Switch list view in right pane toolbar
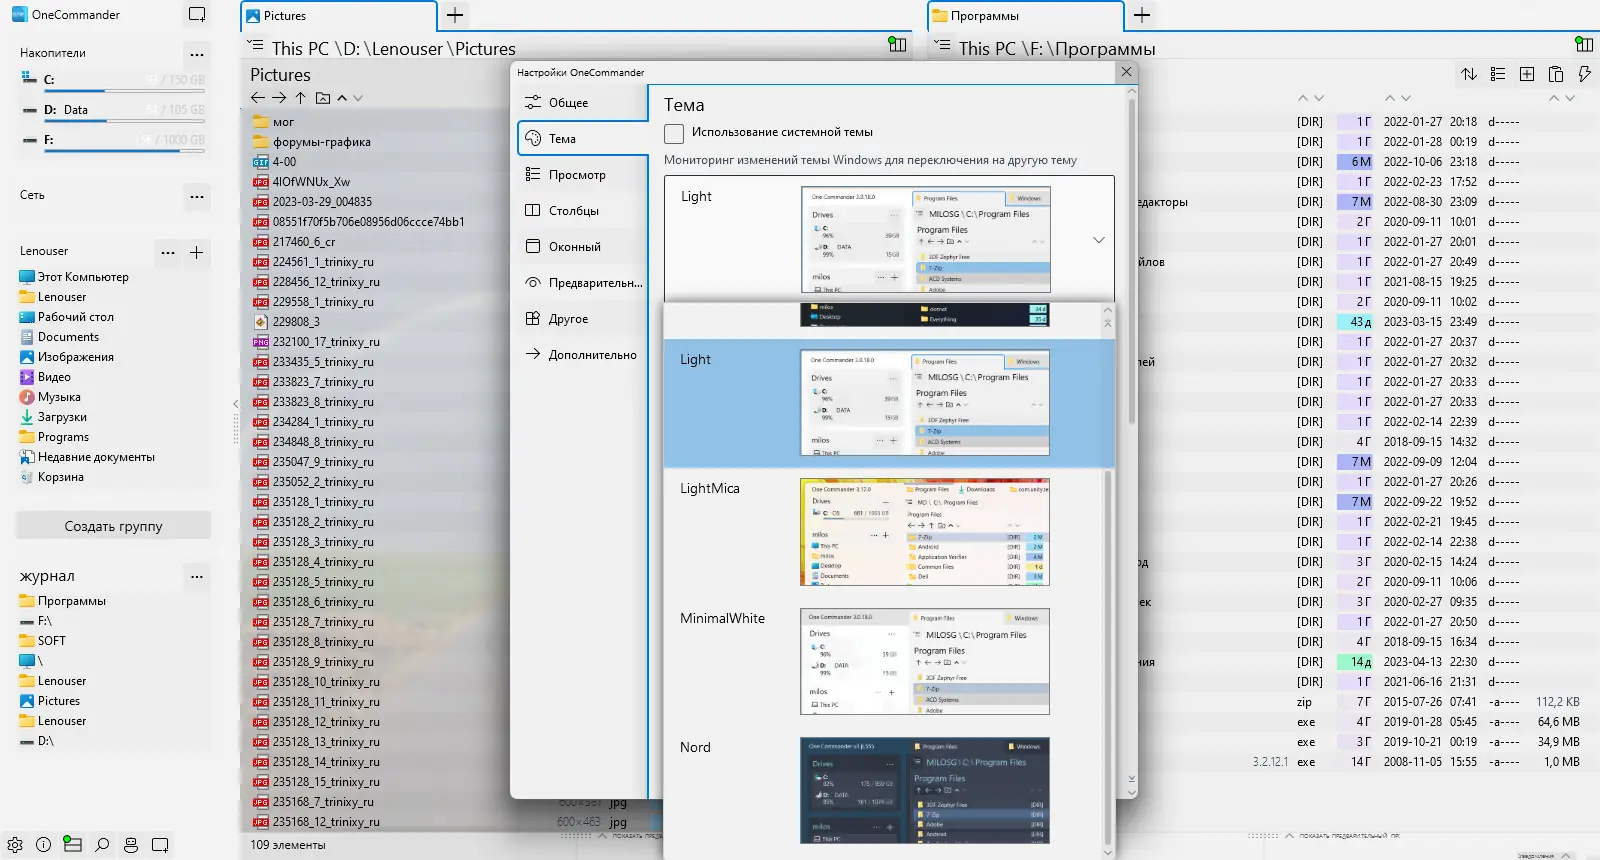1600x860 pixels. pos(1498,74)
